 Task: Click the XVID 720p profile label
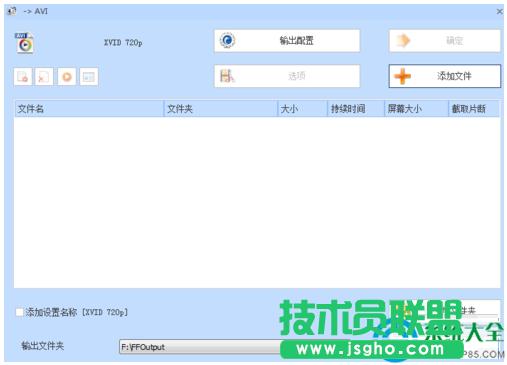[123, 43]
